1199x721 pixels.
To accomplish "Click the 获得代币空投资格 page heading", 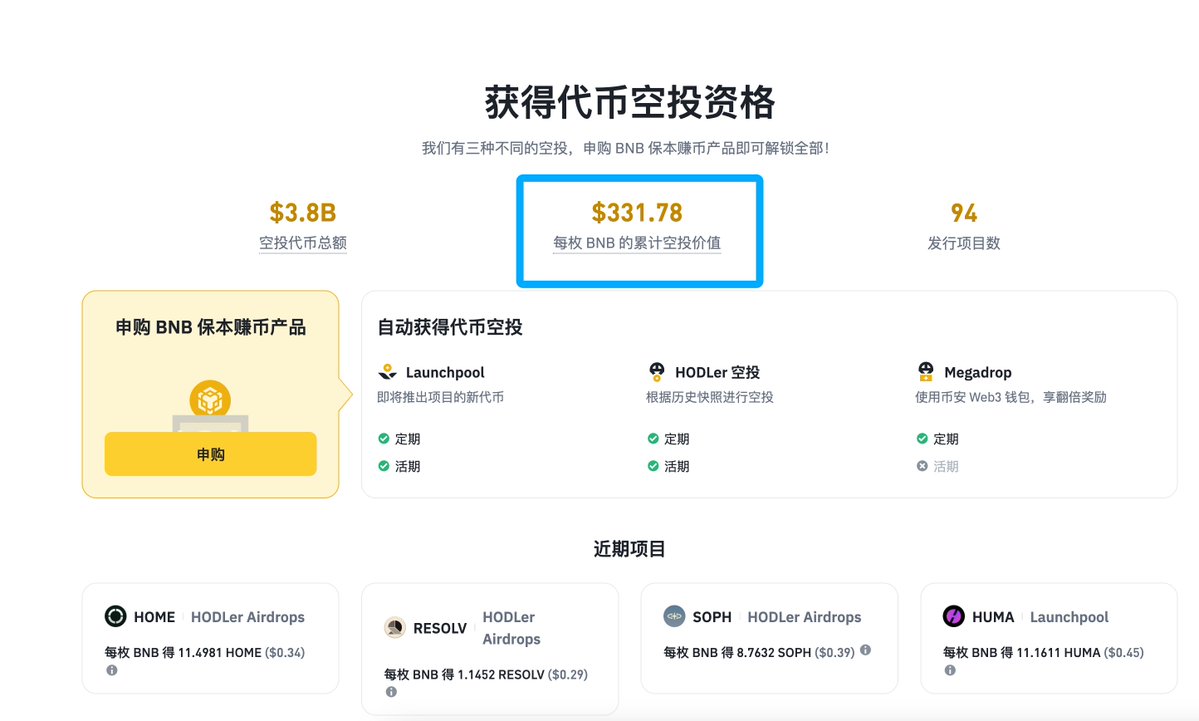I will [x=630, y=102].
